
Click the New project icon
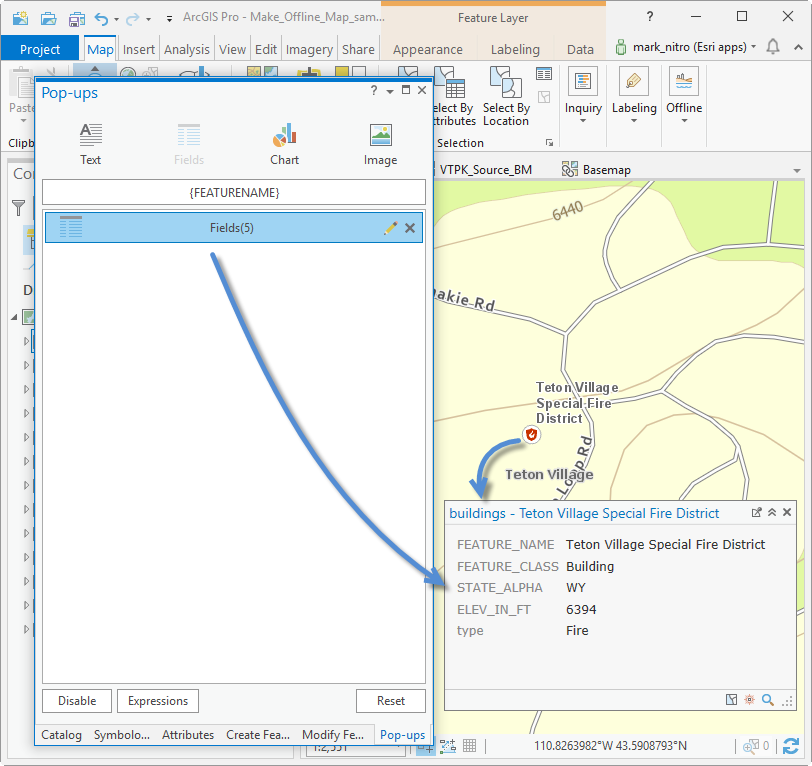21,19
